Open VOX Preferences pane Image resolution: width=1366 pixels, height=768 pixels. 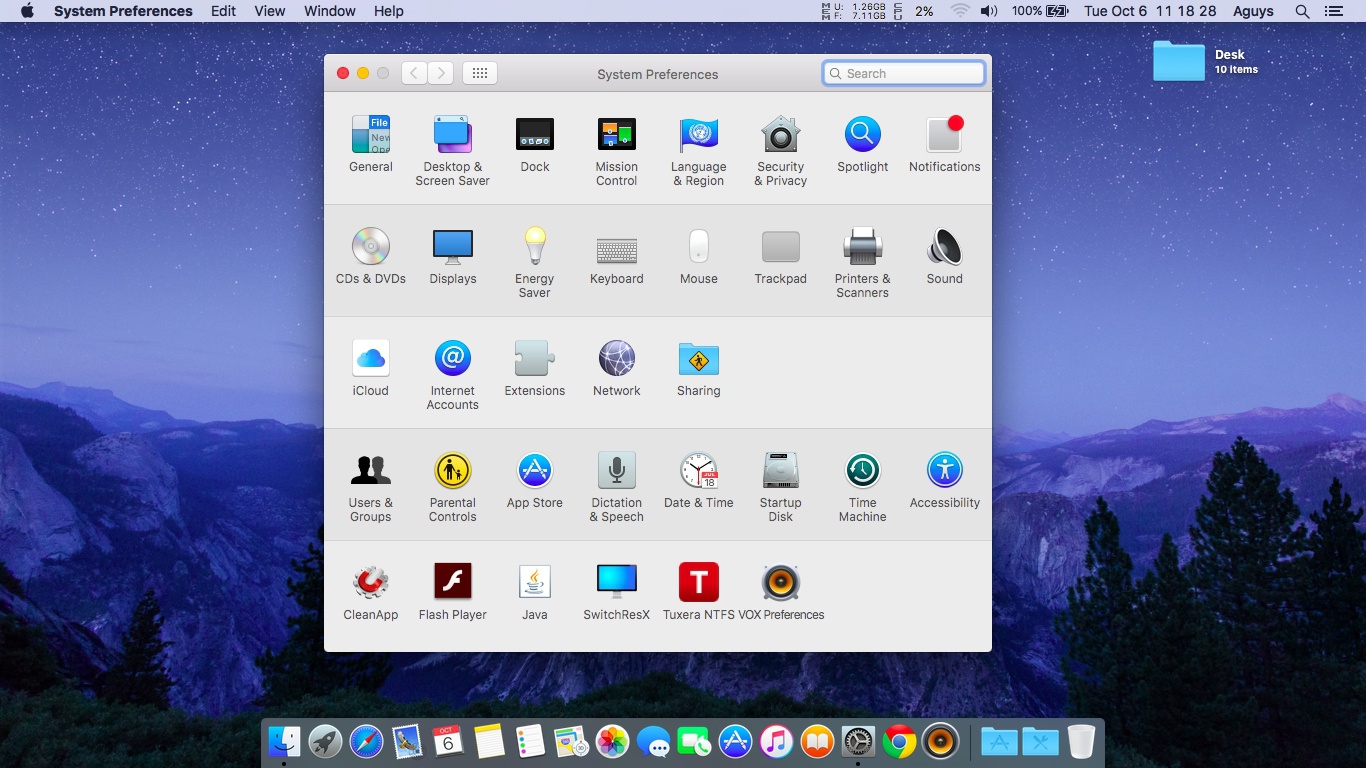coord(781,593)
